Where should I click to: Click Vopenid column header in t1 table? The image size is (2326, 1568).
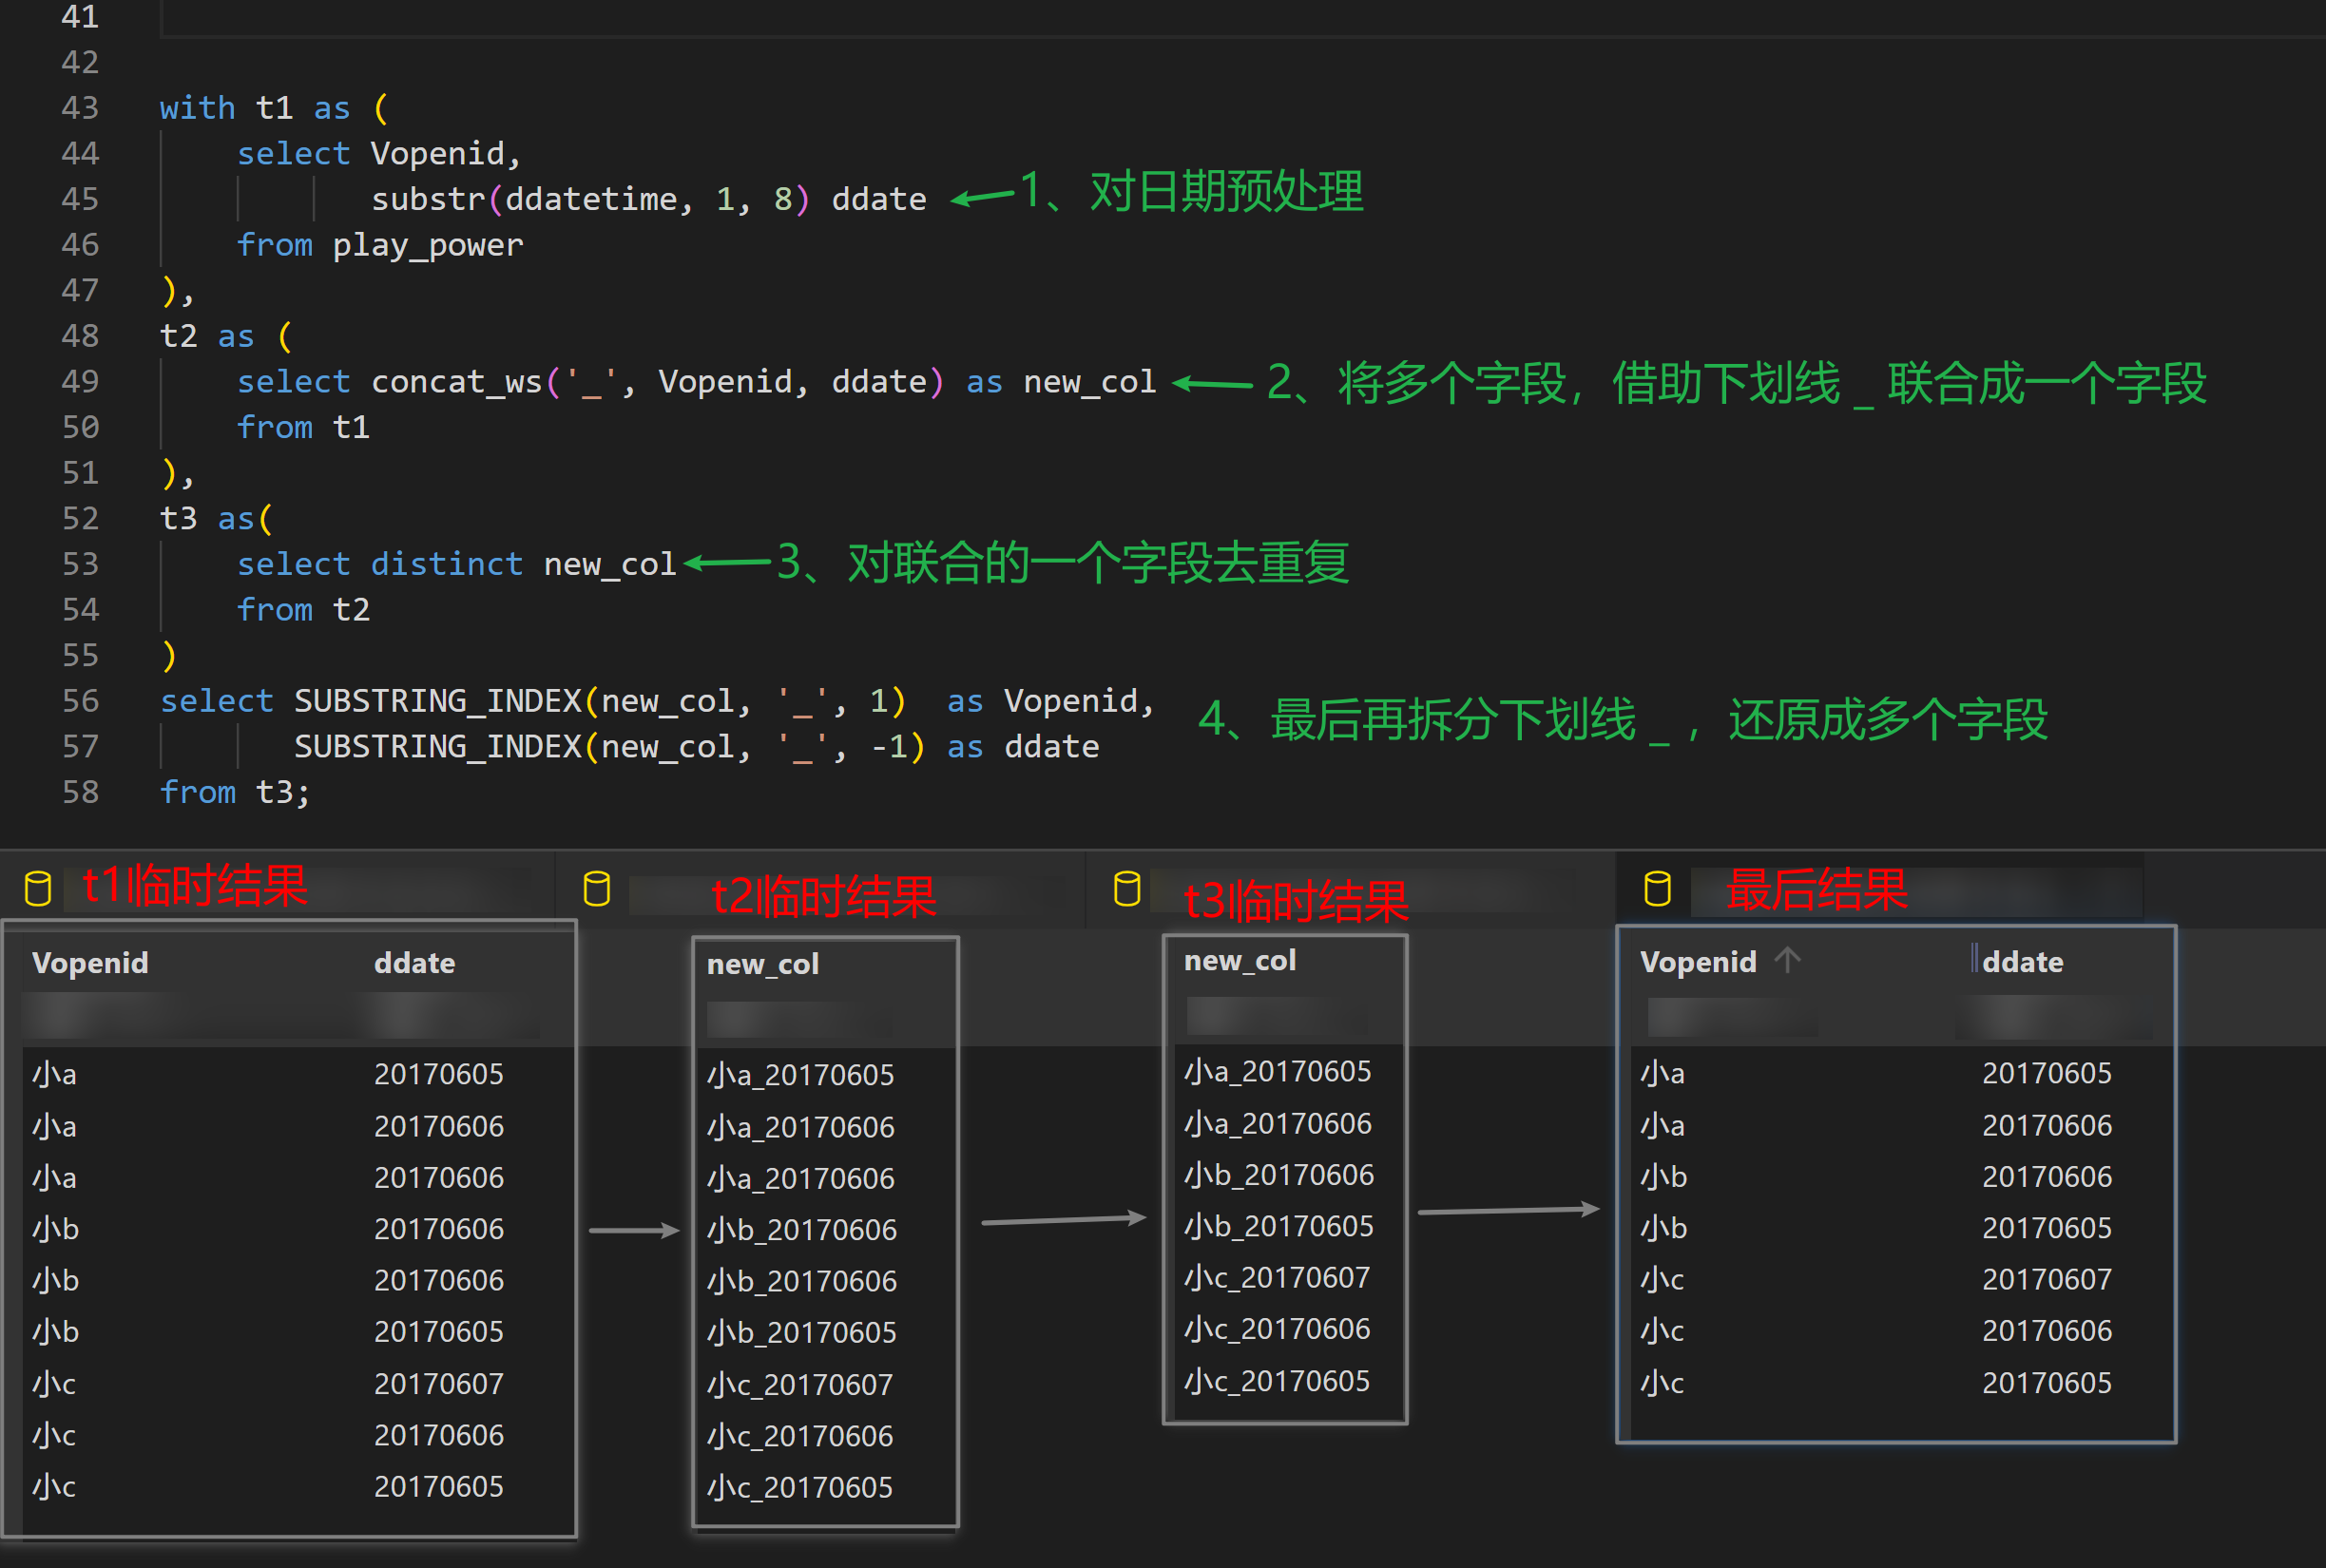point(90,963)
